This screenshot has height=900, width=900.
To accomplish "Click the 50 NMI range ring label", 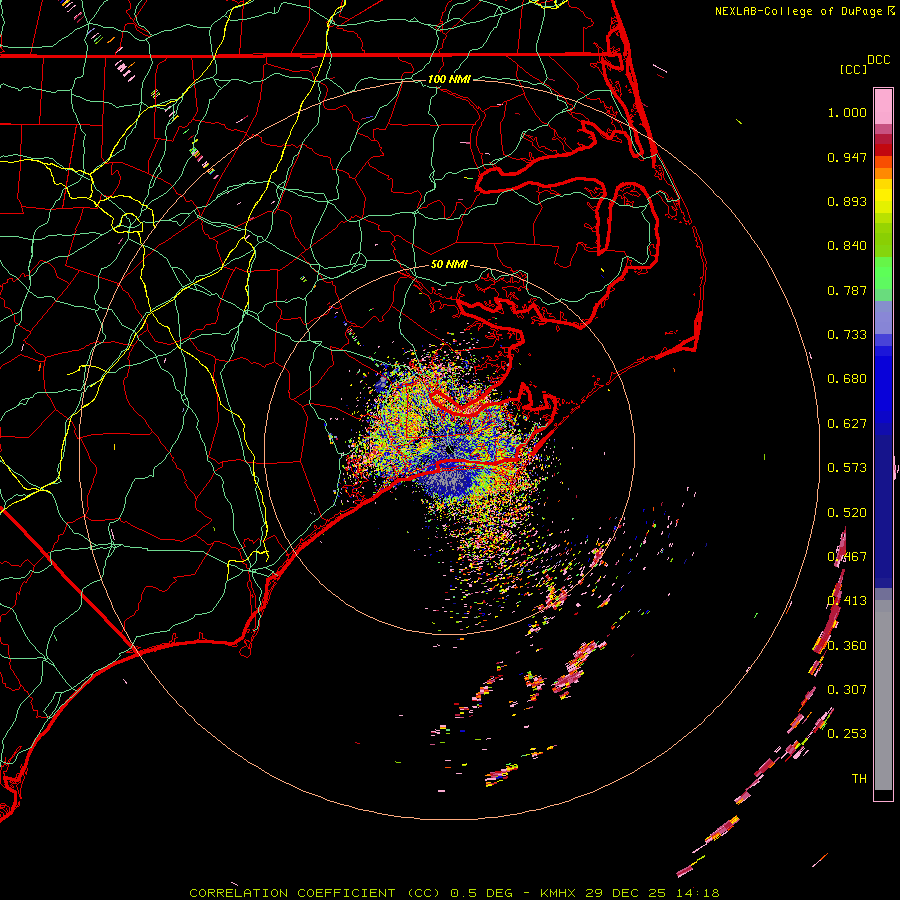I will (x=449, y=265).
